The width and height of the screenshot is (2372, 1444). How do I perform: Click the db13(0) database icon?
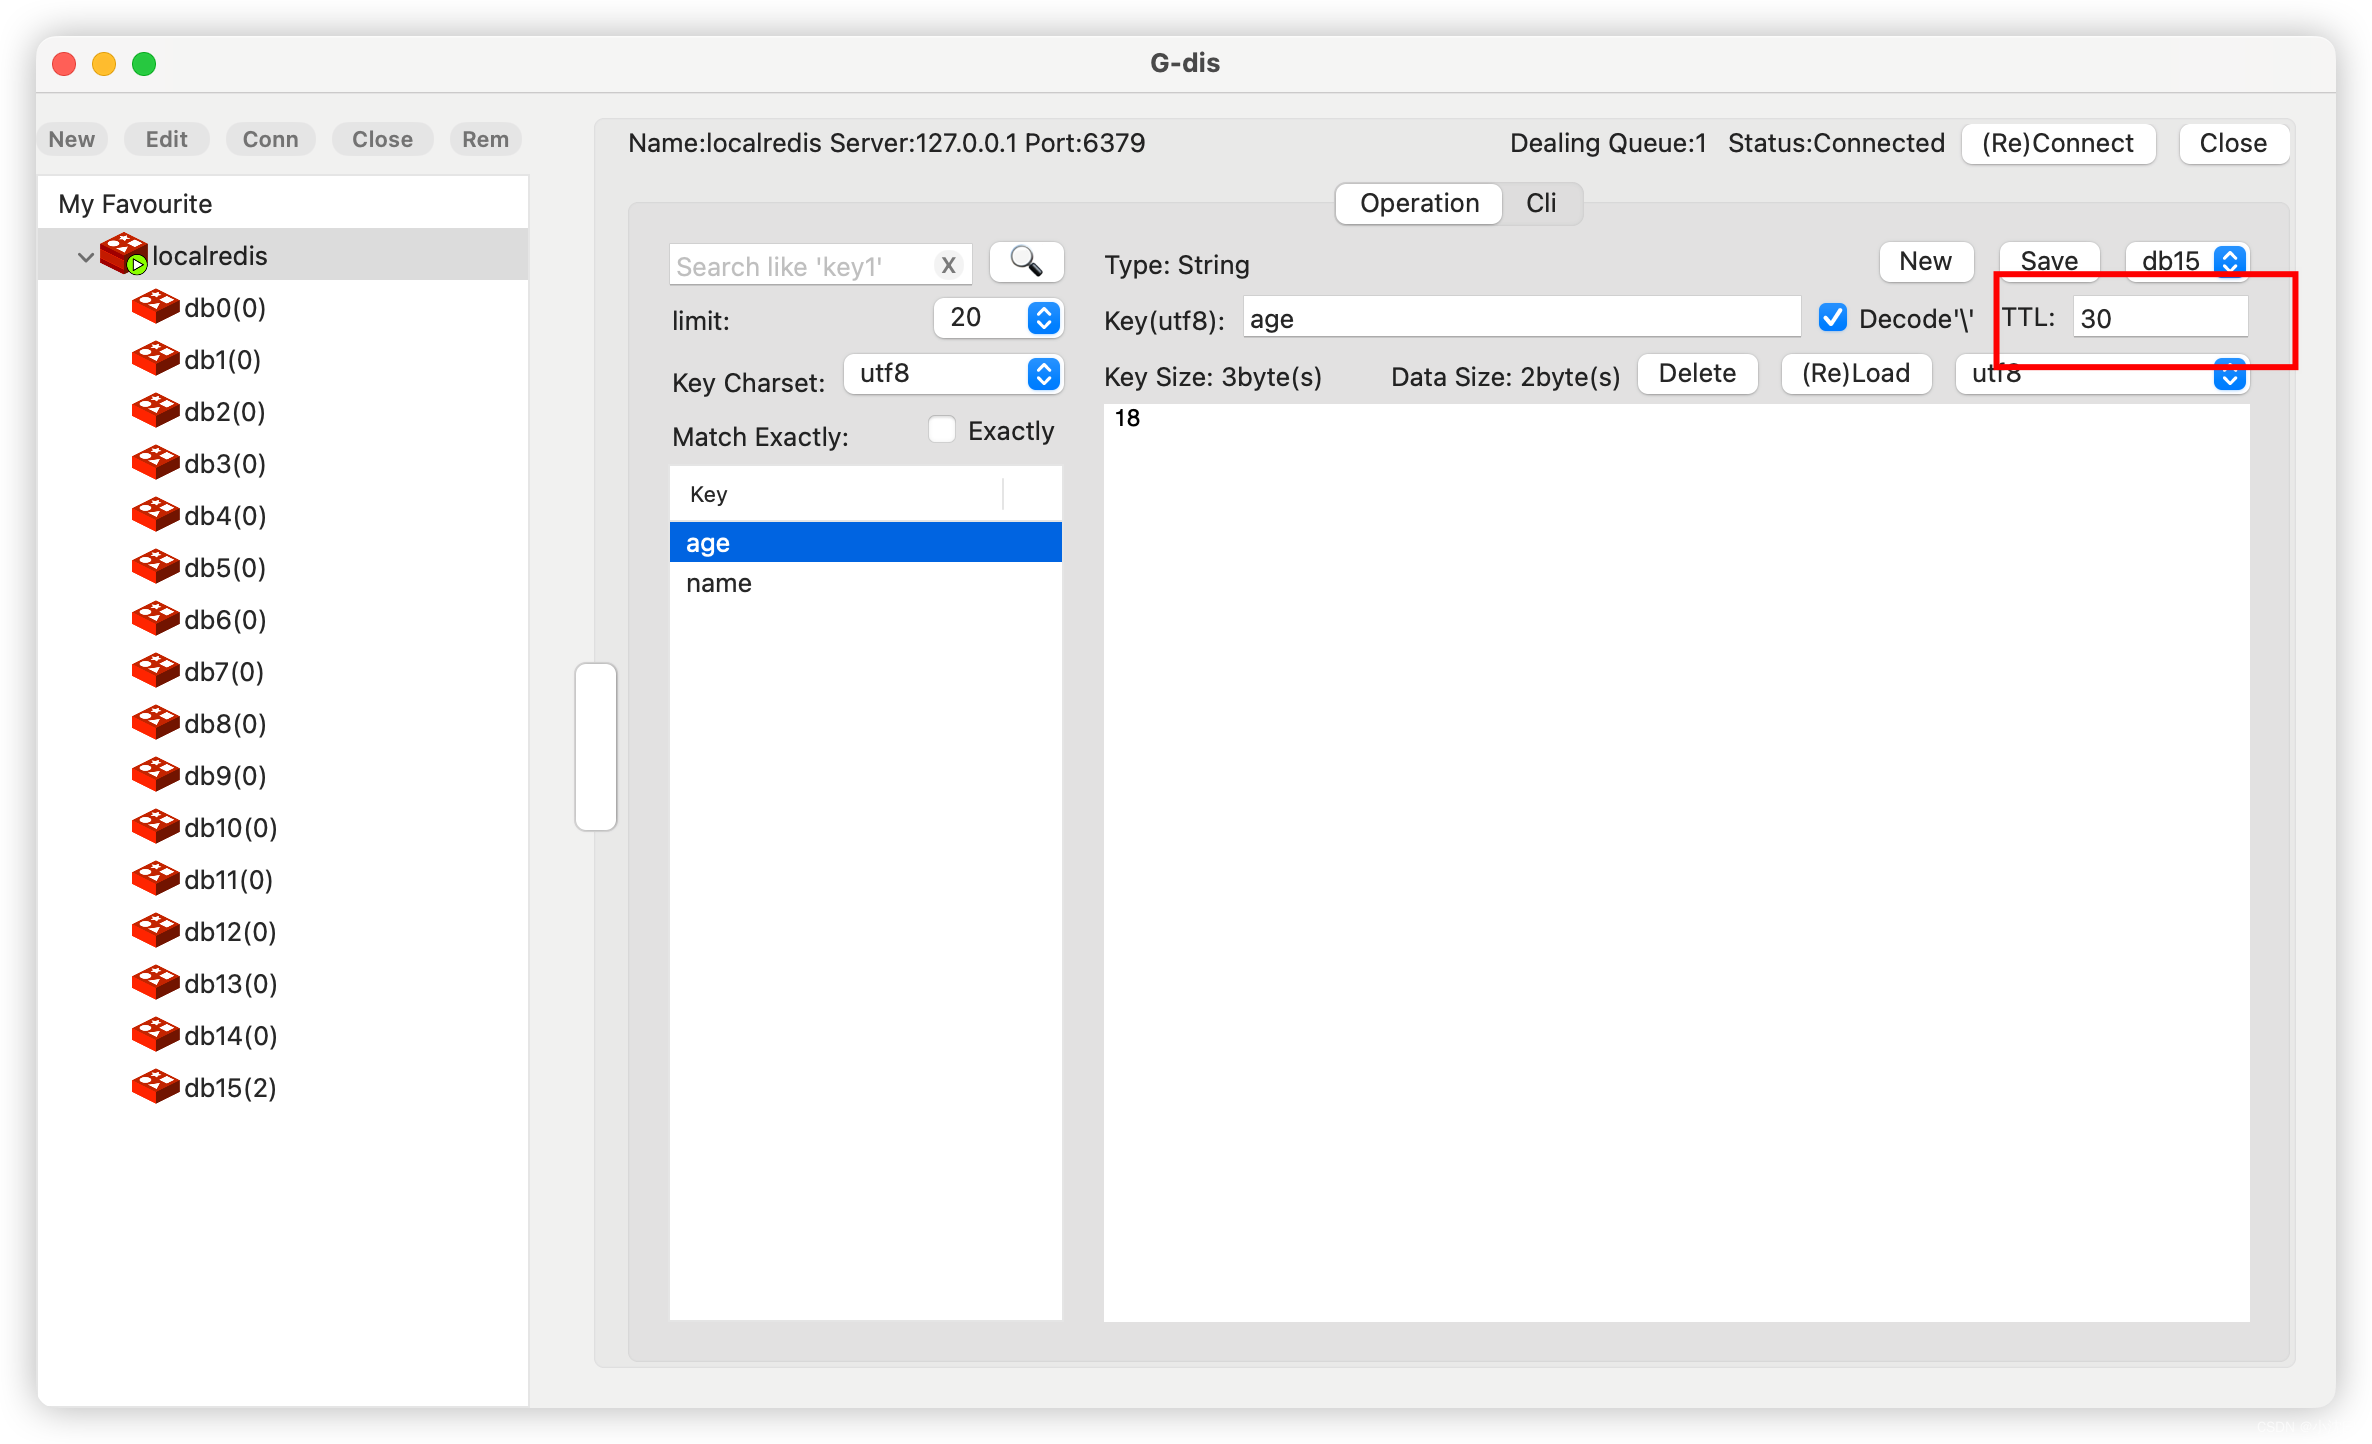155,982
